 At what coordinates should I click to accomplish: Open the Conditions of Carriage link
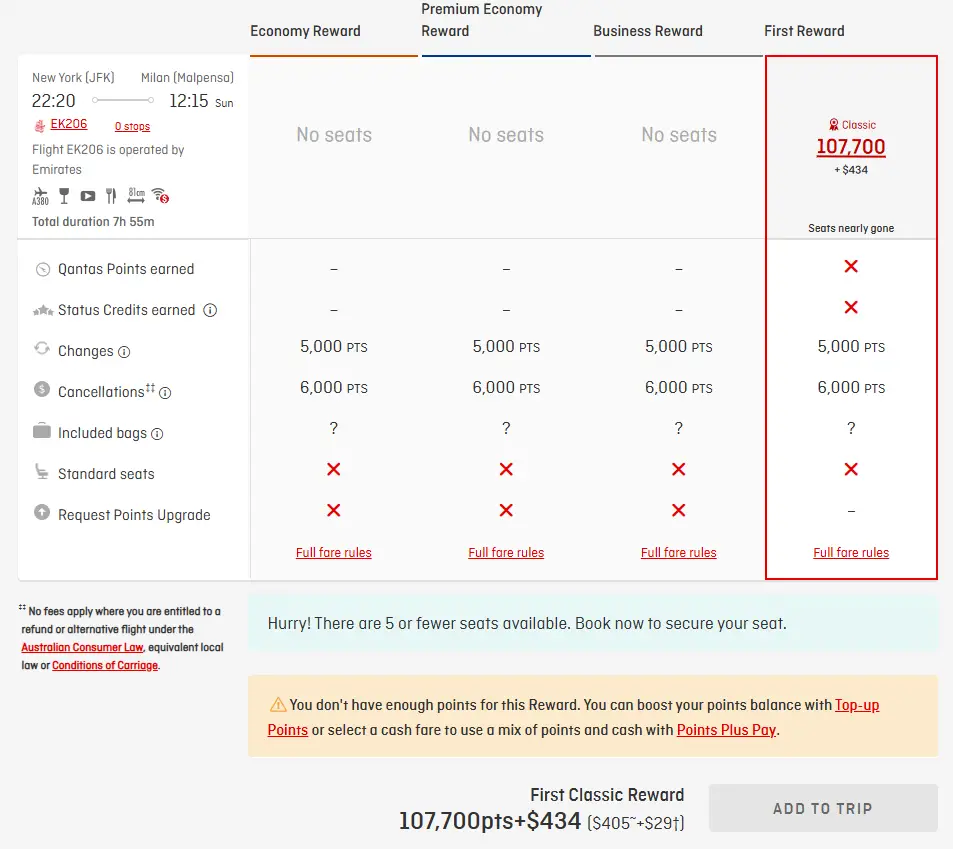[x=105, y=665]
